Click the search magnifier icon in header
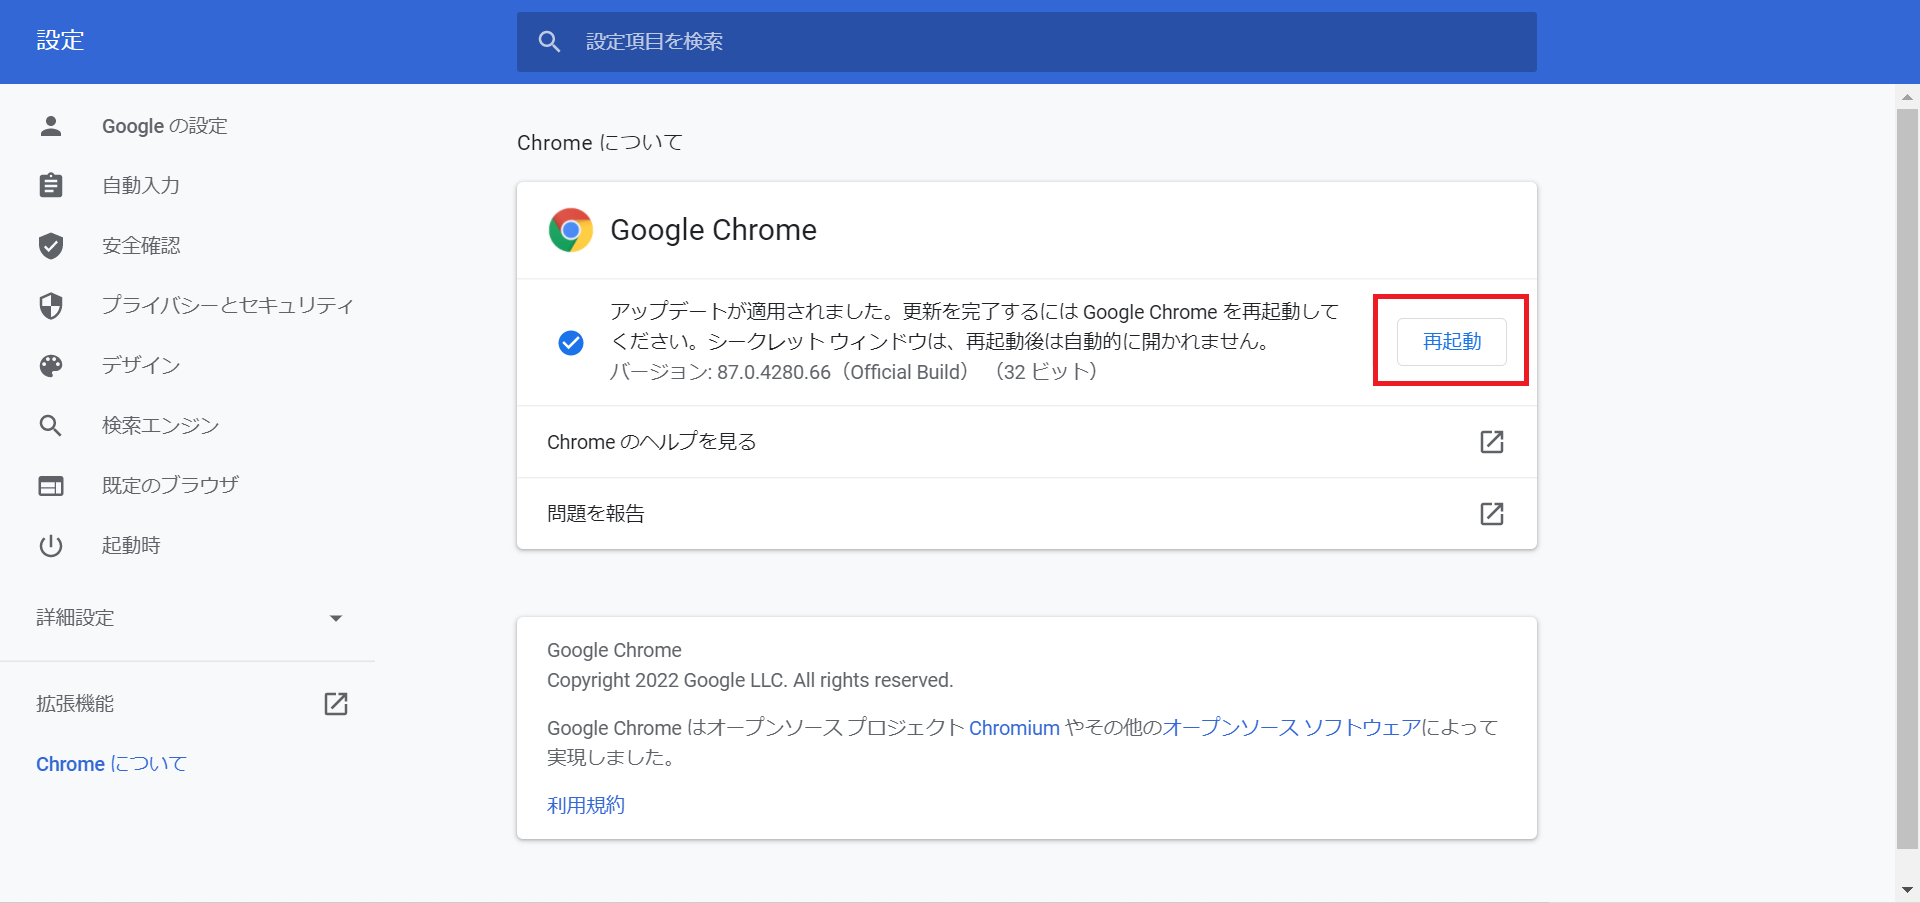1920x903 pixels. coord(549,41)
